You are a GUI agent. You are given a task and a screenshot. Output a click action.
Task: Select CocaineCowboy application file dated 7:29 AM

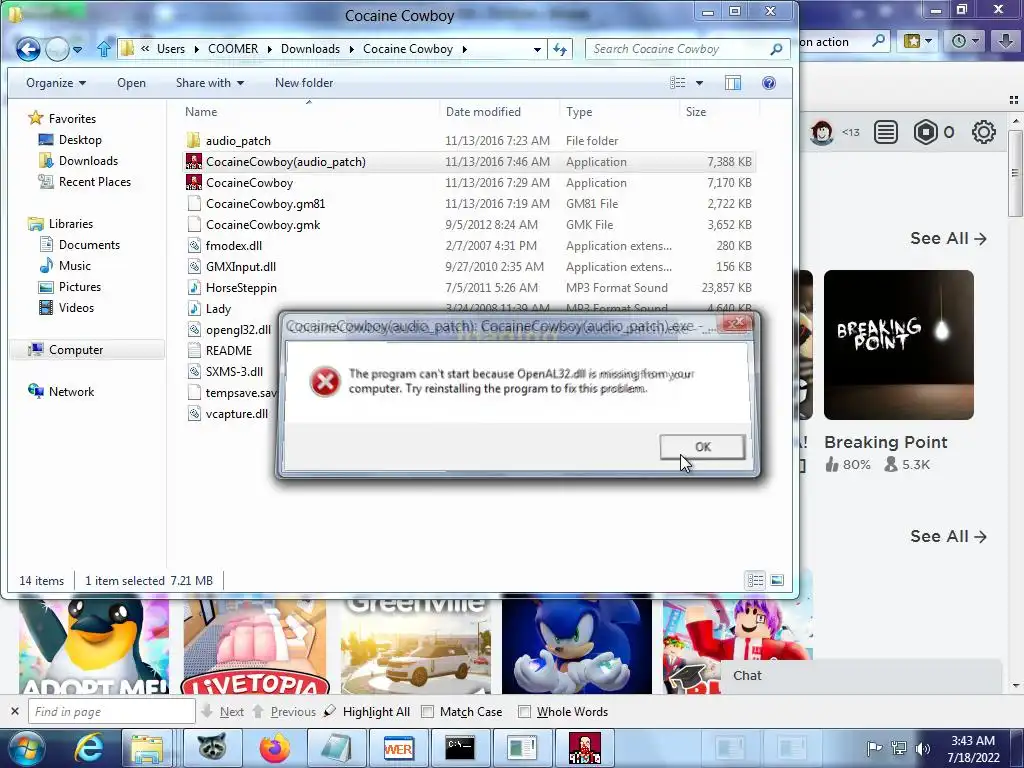(x=470, y=183)
